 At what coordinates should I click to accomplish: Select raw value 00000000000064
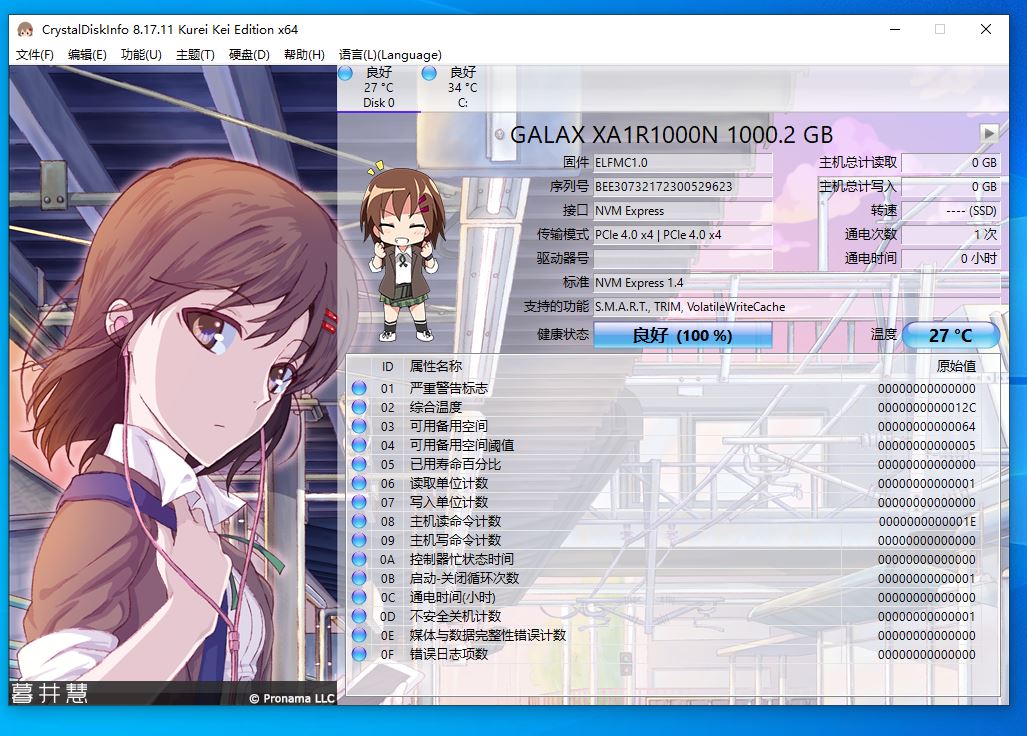pyautogui.click(x=927, y=426)
